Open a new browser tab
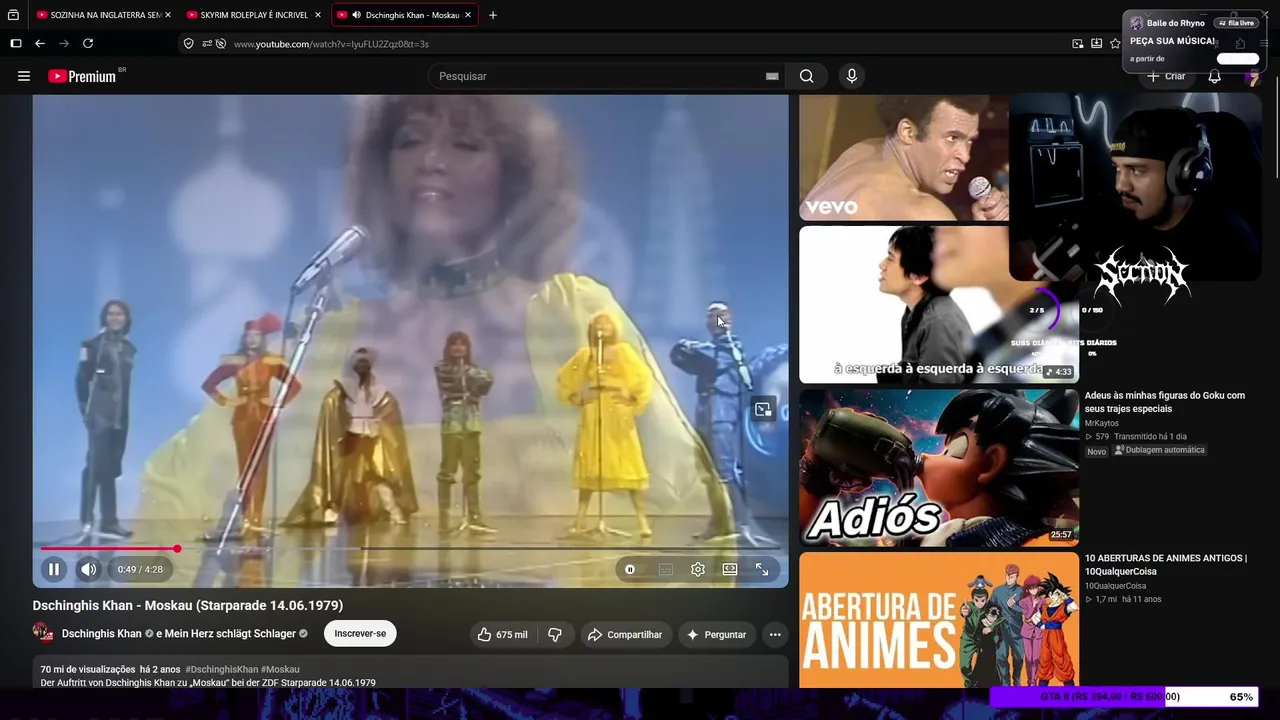This screenshot has width=1280, height=720. [492, 15]
